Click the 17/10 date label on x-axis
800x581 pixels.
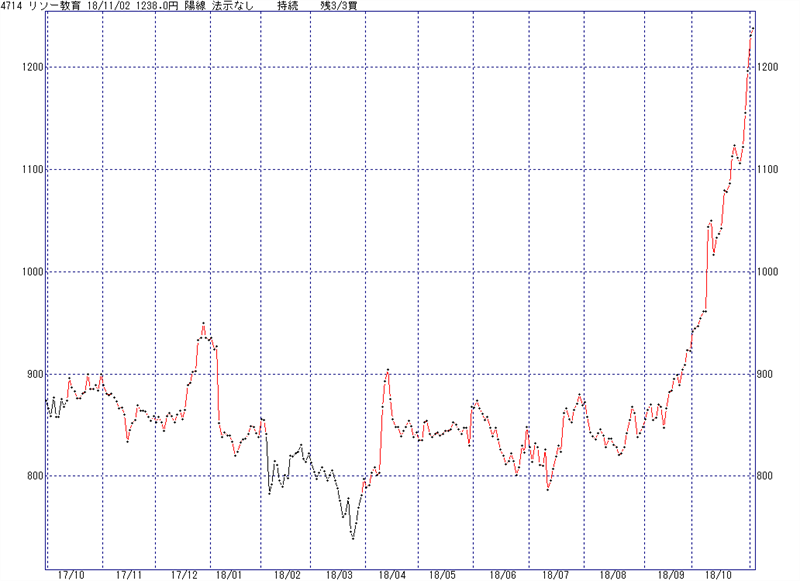72,575
